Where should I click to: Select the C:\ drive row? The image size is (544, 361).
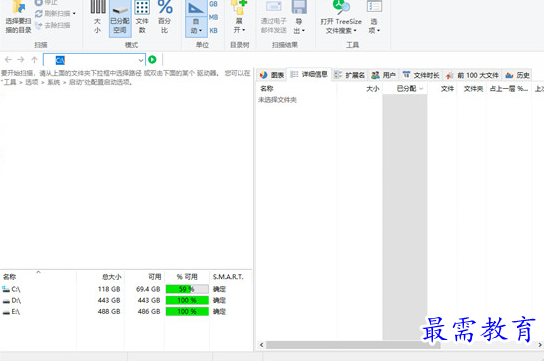tap(126, 289)
